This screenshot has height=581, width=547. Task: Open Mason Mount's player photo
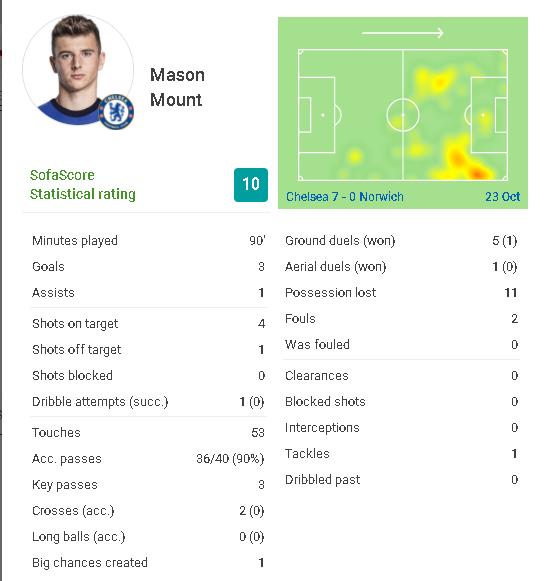[78, 70]
